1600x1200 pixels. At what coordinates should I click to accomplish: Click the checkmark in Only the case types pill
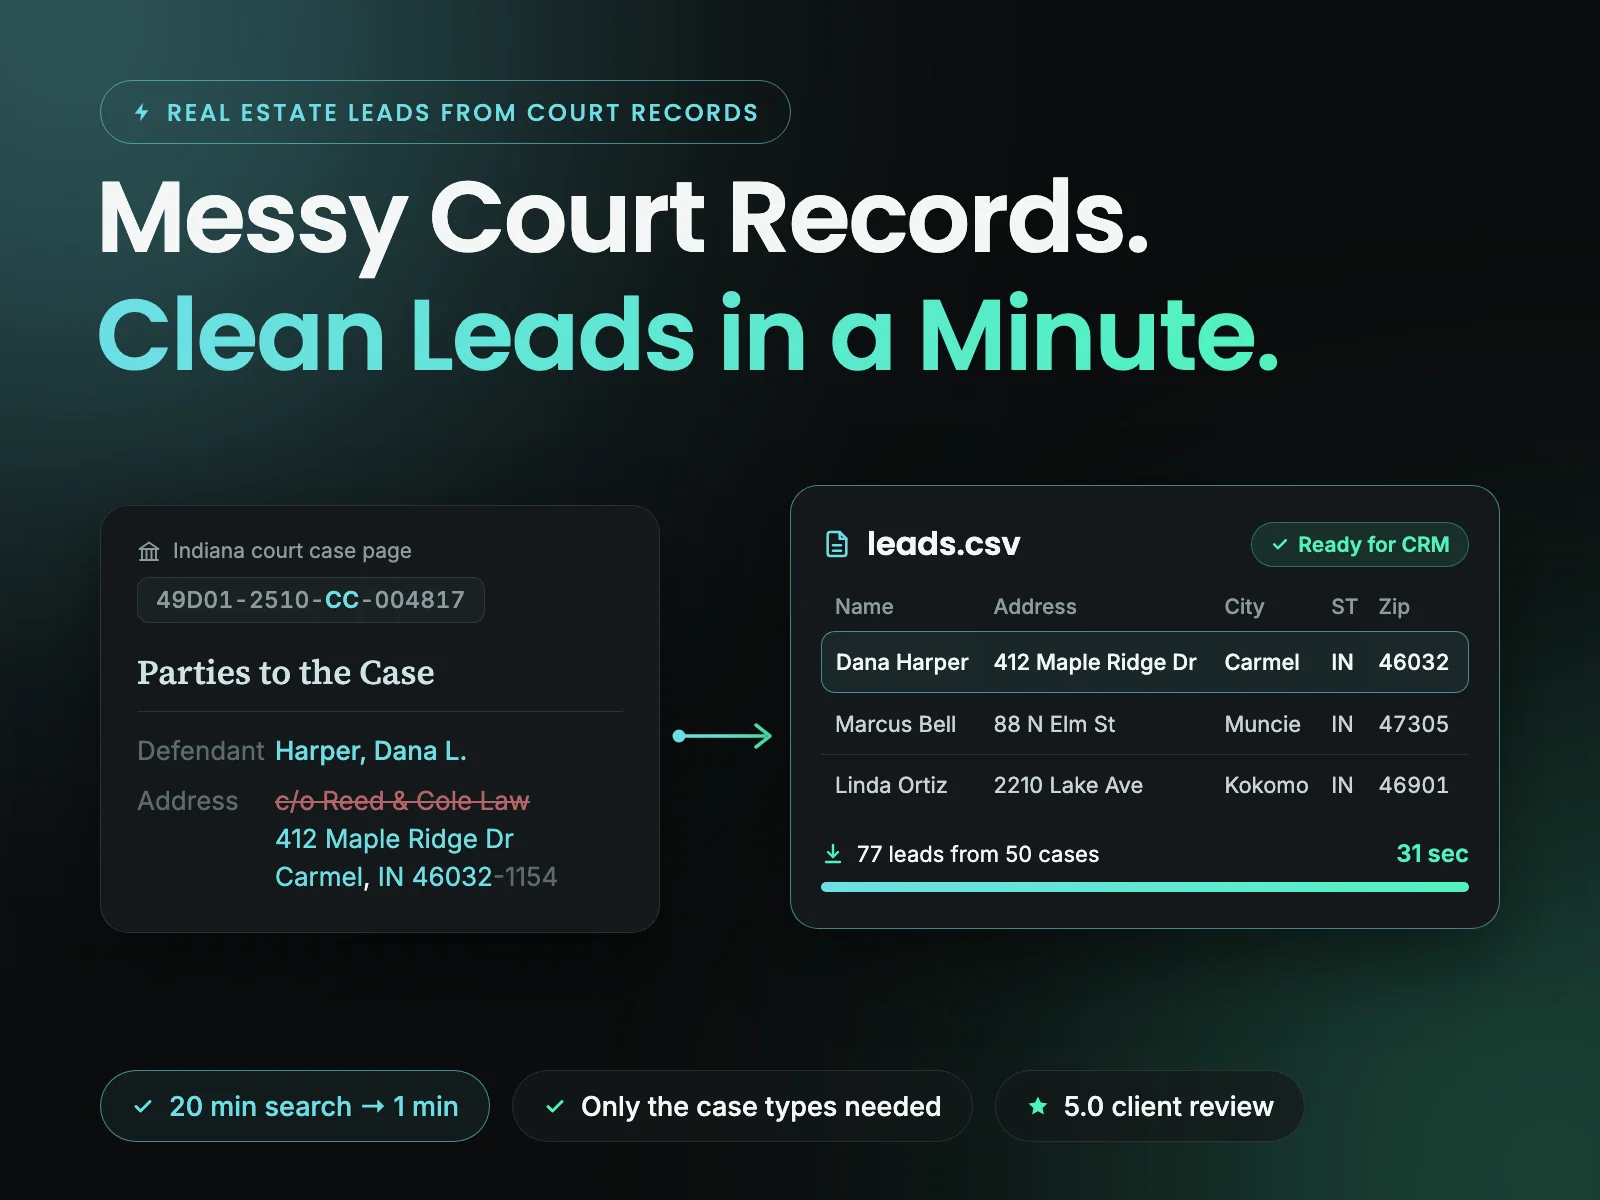[555, 1107]
